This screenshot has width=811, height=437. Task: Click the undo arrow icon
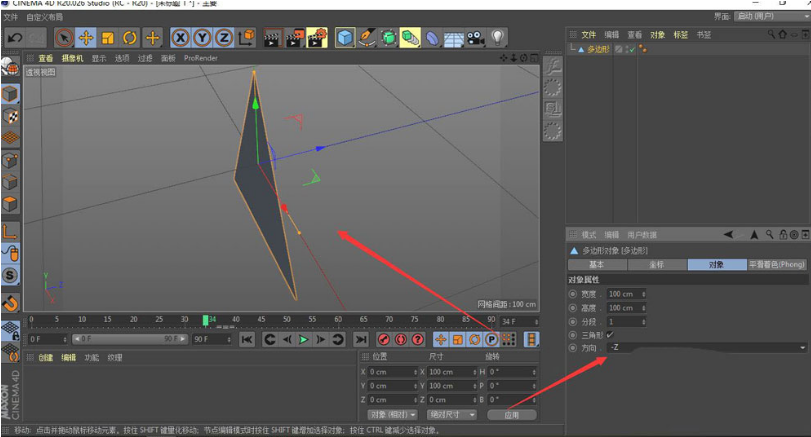point(14,38)
